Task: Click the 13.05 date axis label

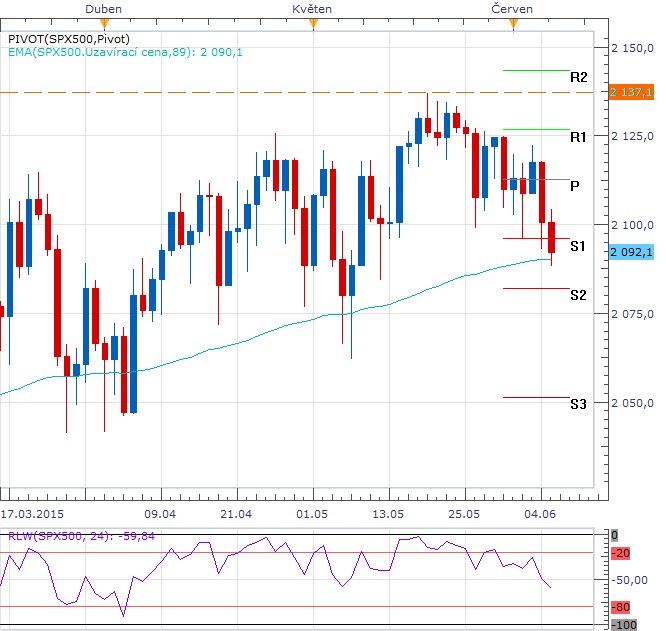Action: tap(388, 514)
